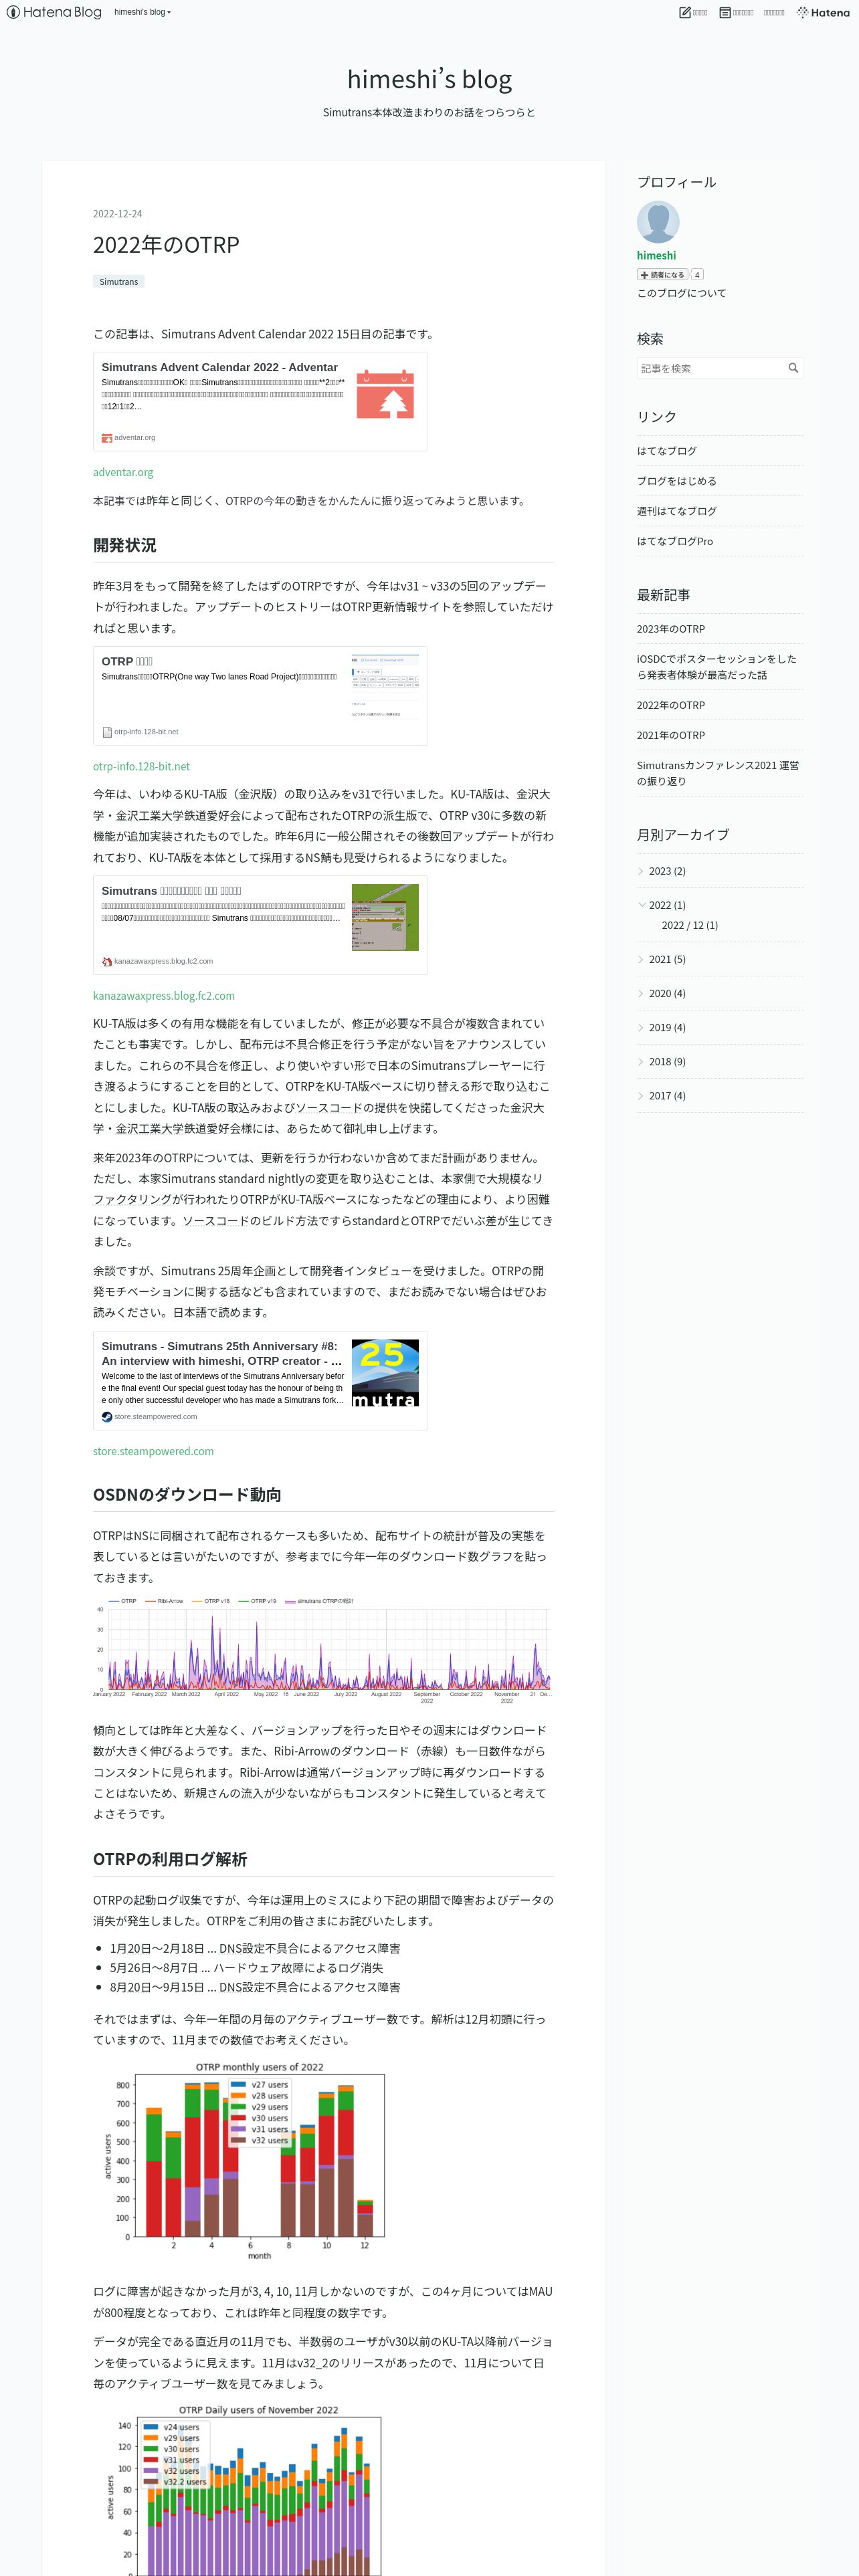Image resolution: width=859 pixels, height=2576 pixels.
Task: Select the Simutrans category tag
Action: 119,282
